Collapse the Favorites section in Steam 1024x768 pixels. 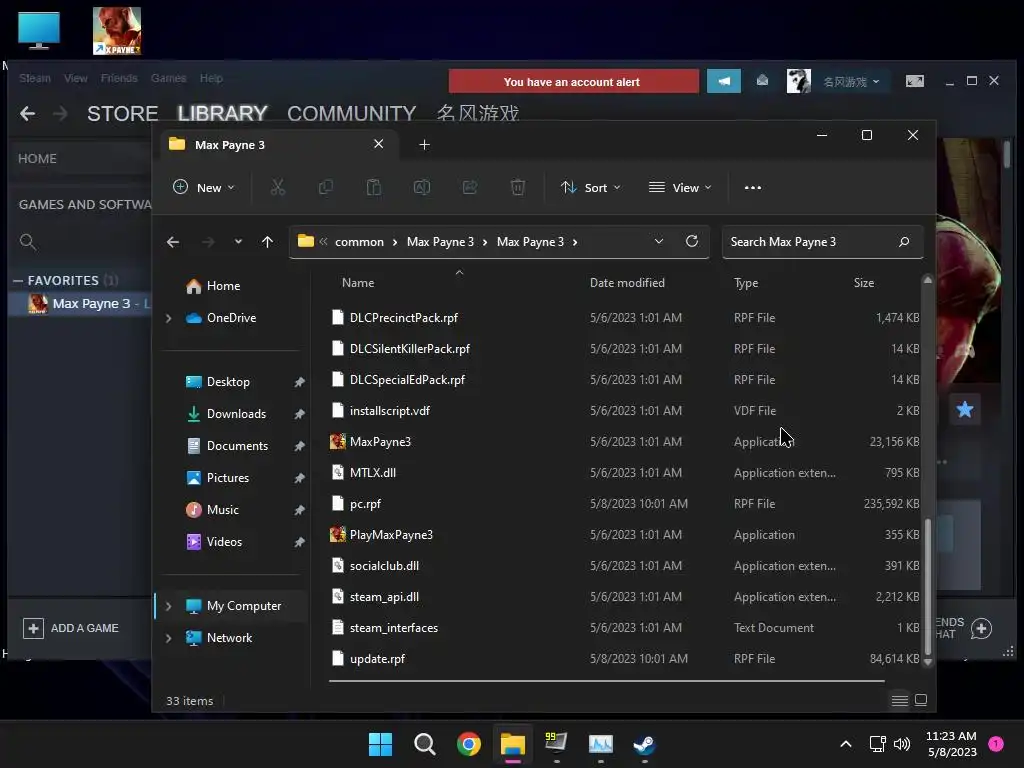coord(18,281)
